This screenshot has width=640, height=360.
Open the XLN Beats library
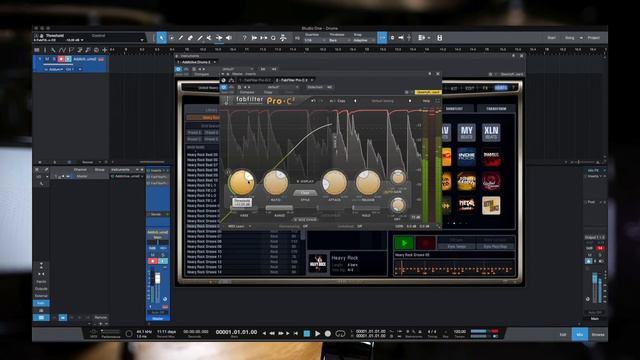tap(491, 132)
